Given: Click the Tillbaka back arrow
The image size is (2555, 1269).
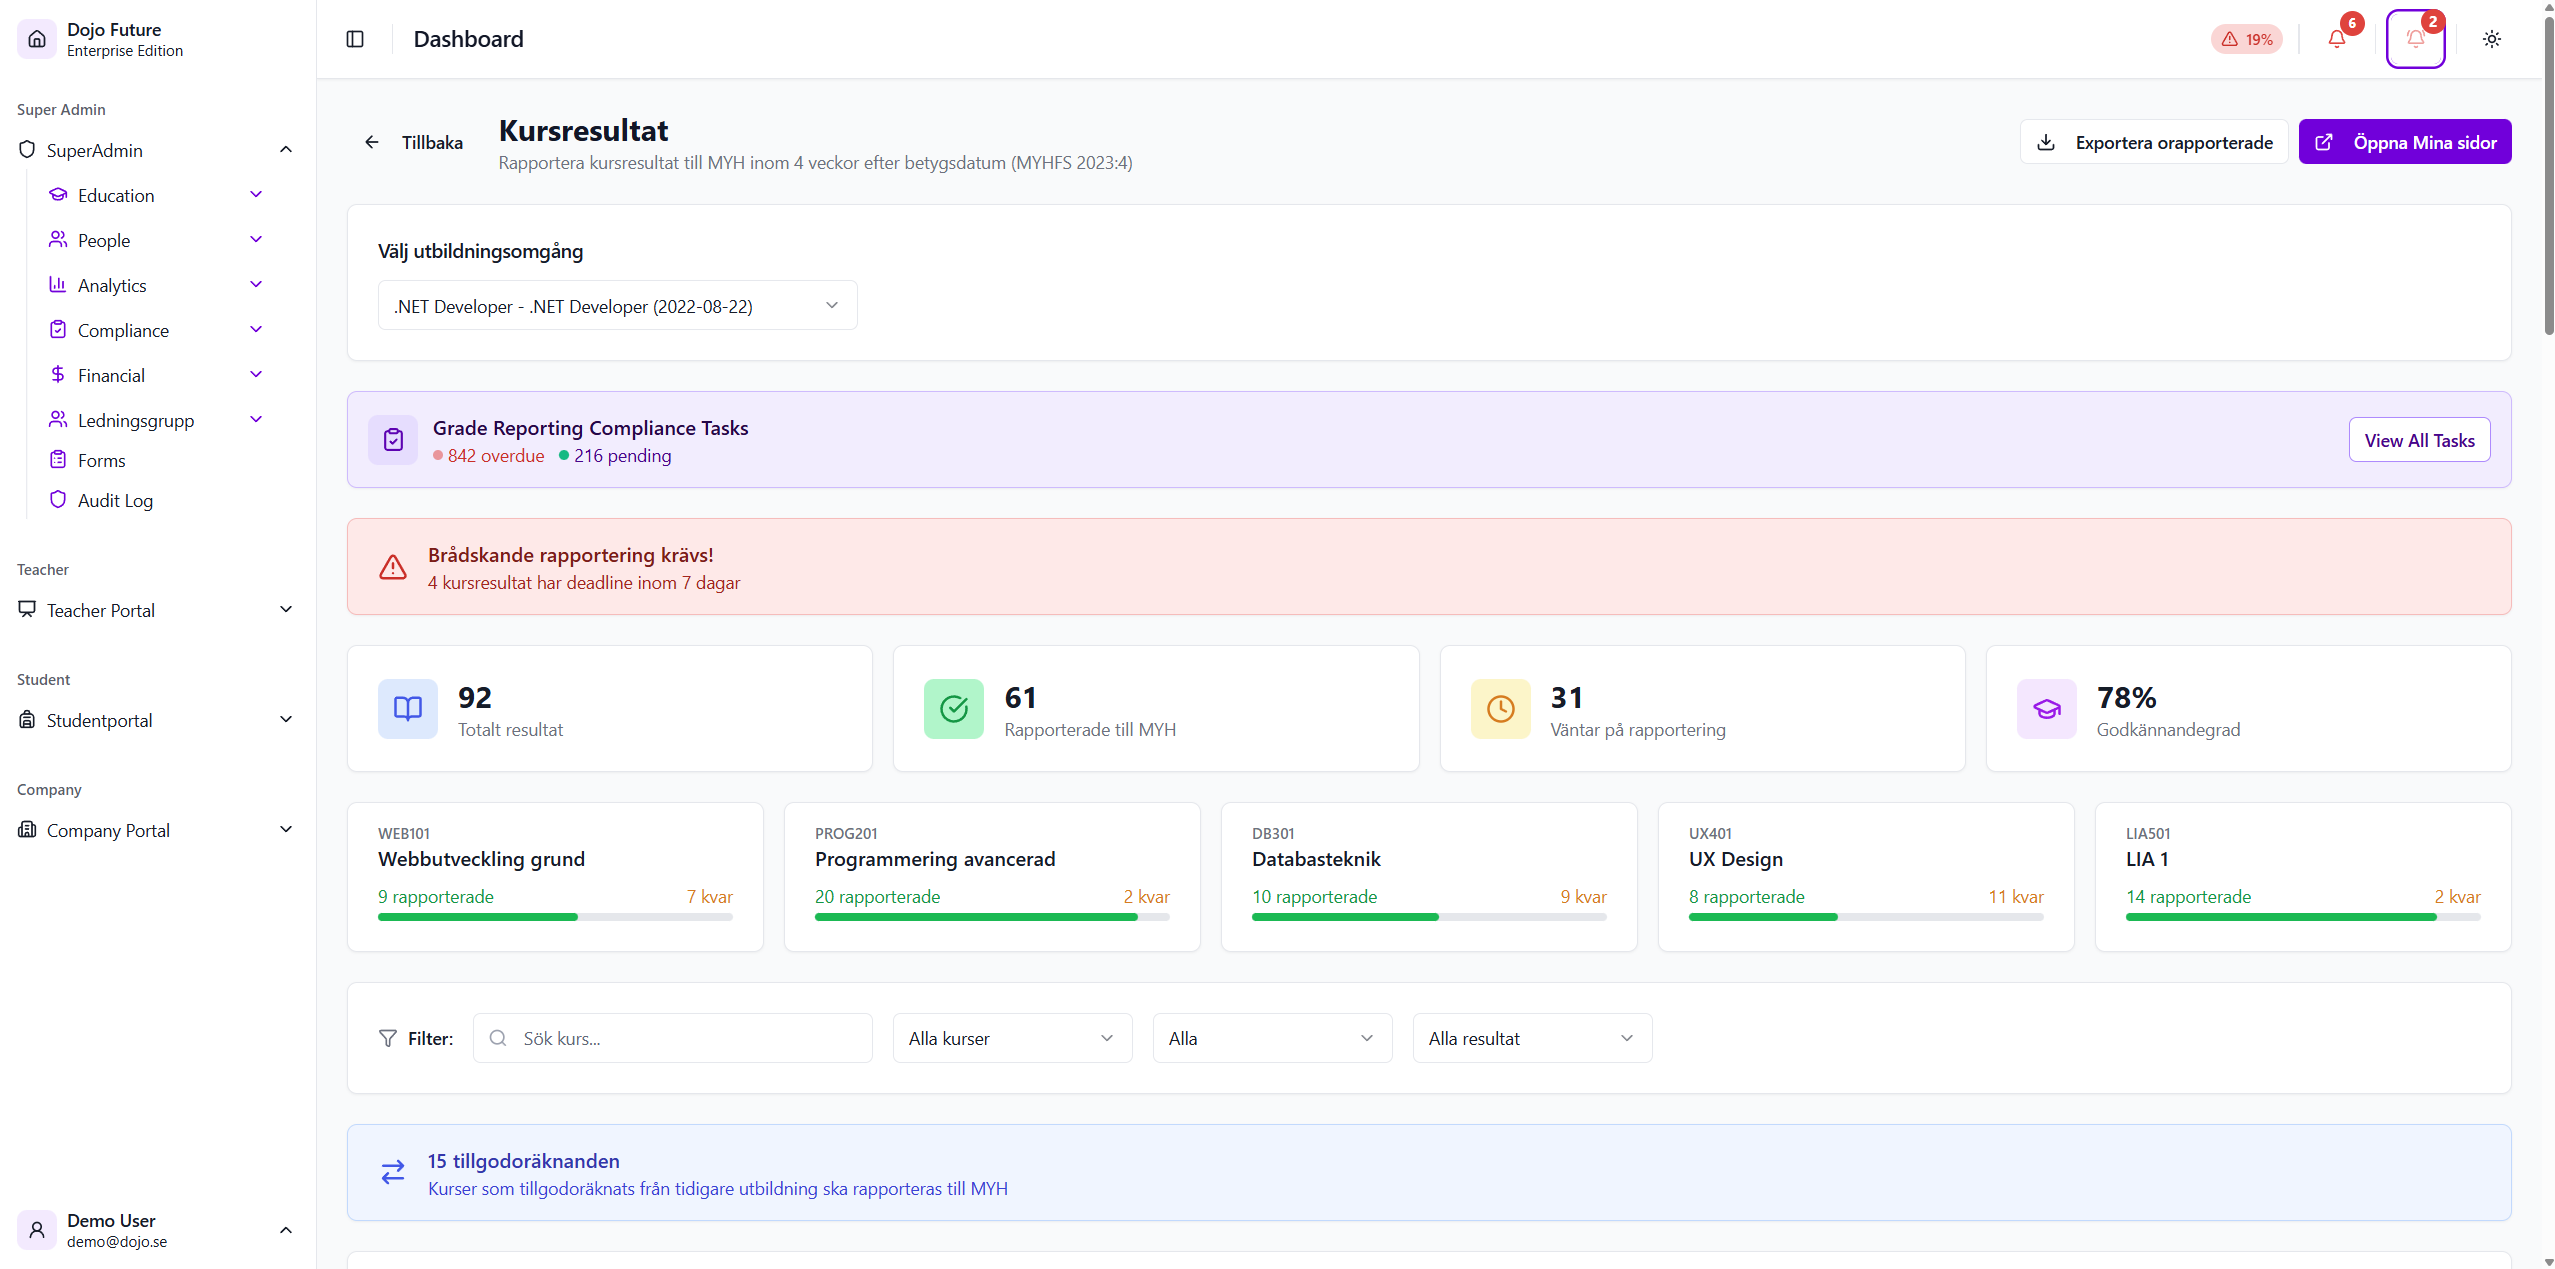Looking at the screenshot, I should pyautogui.click(x=371, y=141).
